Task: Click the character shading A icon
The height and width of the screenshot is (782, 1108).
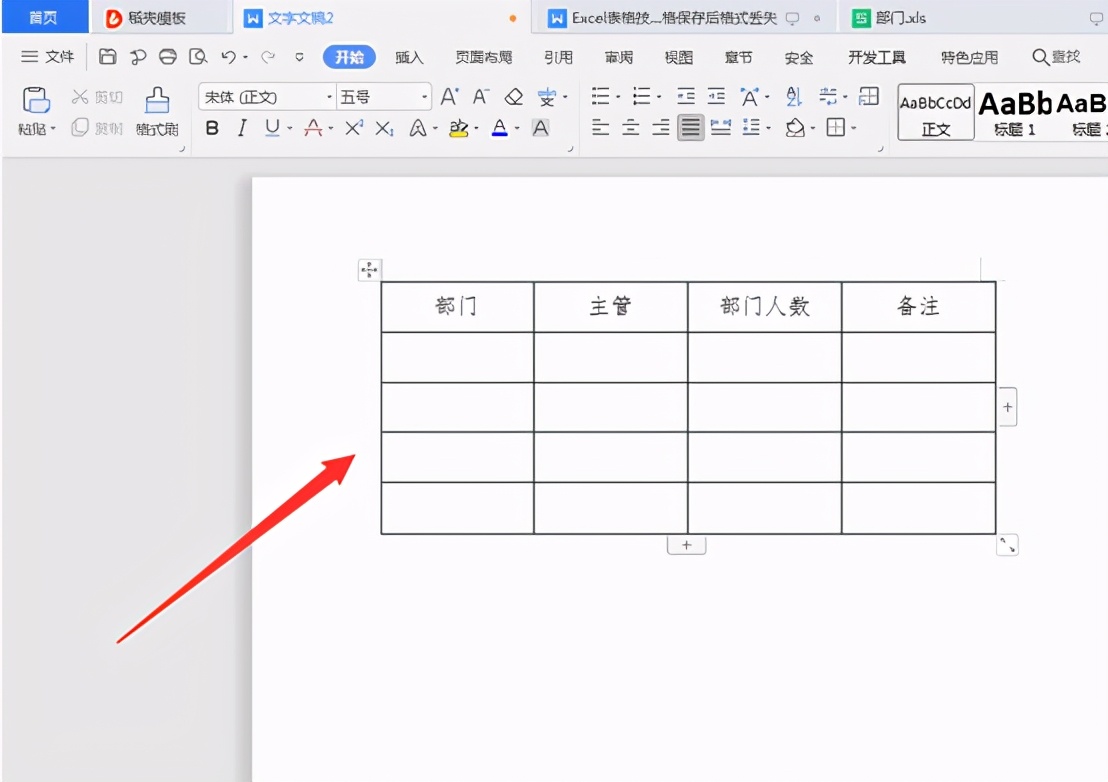Action: [x=541, y=128]
